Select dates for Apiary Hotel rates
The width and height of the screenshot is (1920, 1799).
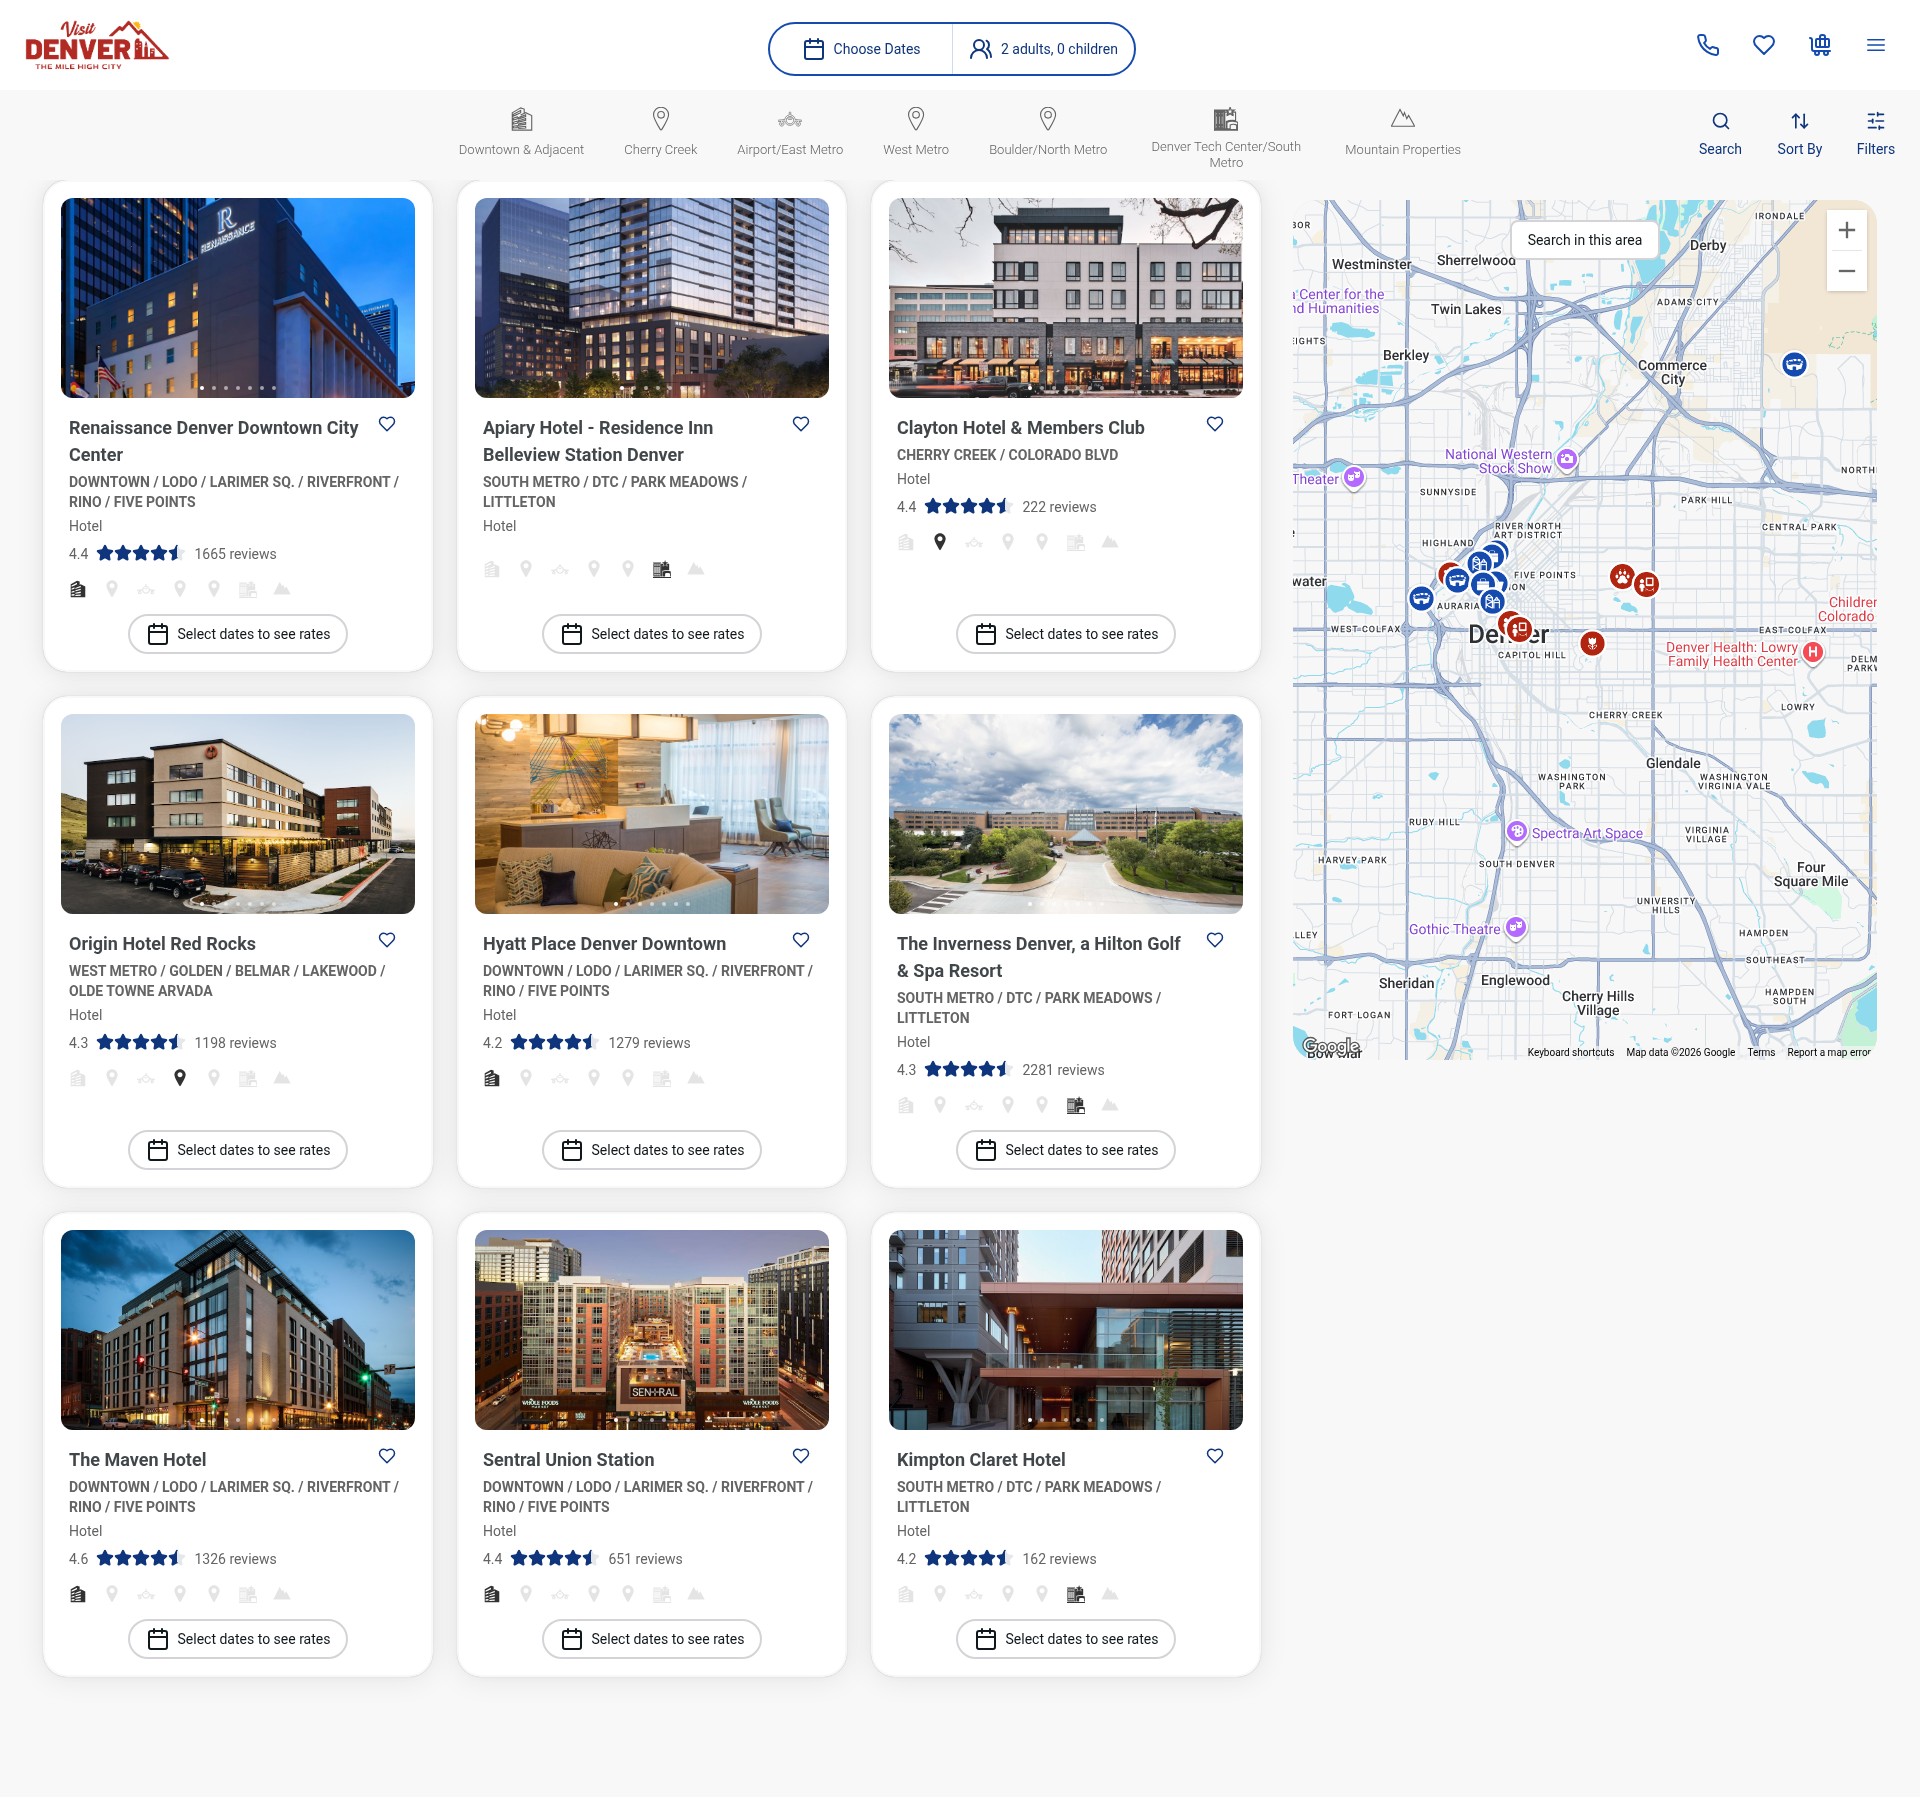point(652,634)
